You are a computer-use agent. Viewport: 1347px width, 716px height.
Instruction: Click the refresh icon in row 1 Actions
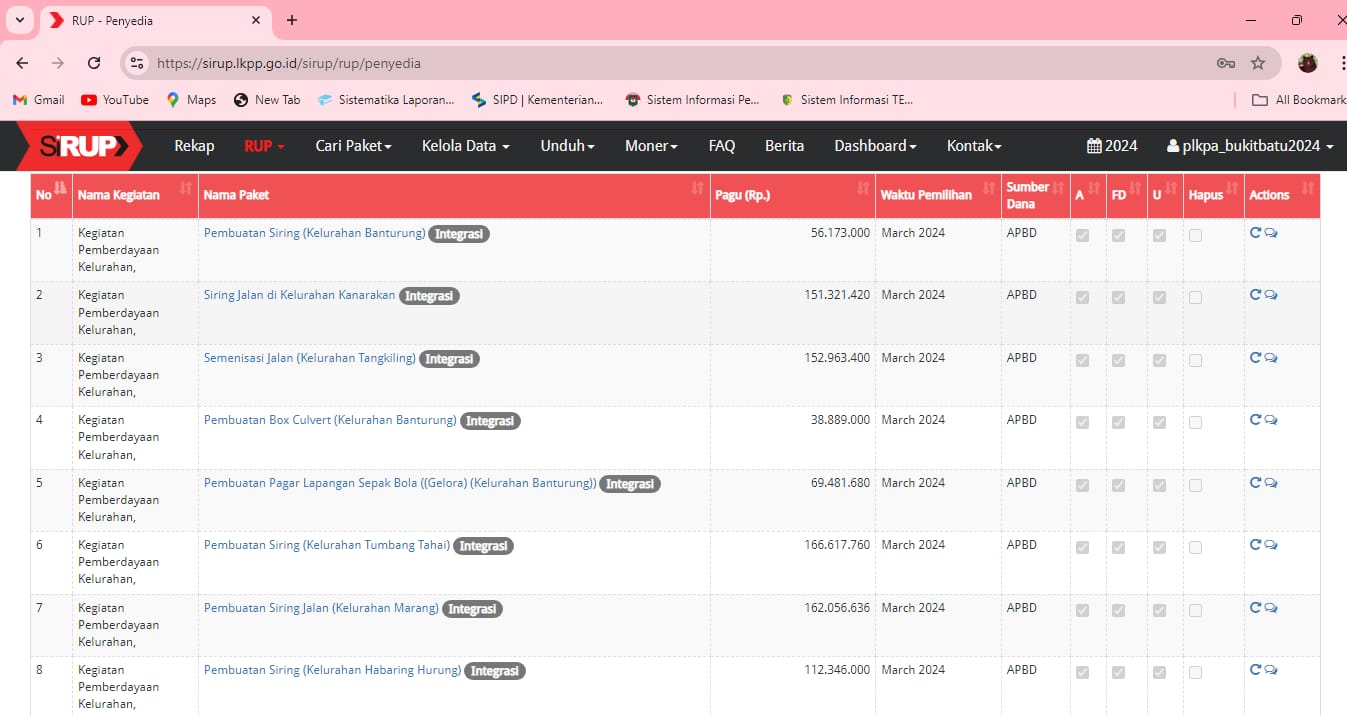click(1255, 233)
